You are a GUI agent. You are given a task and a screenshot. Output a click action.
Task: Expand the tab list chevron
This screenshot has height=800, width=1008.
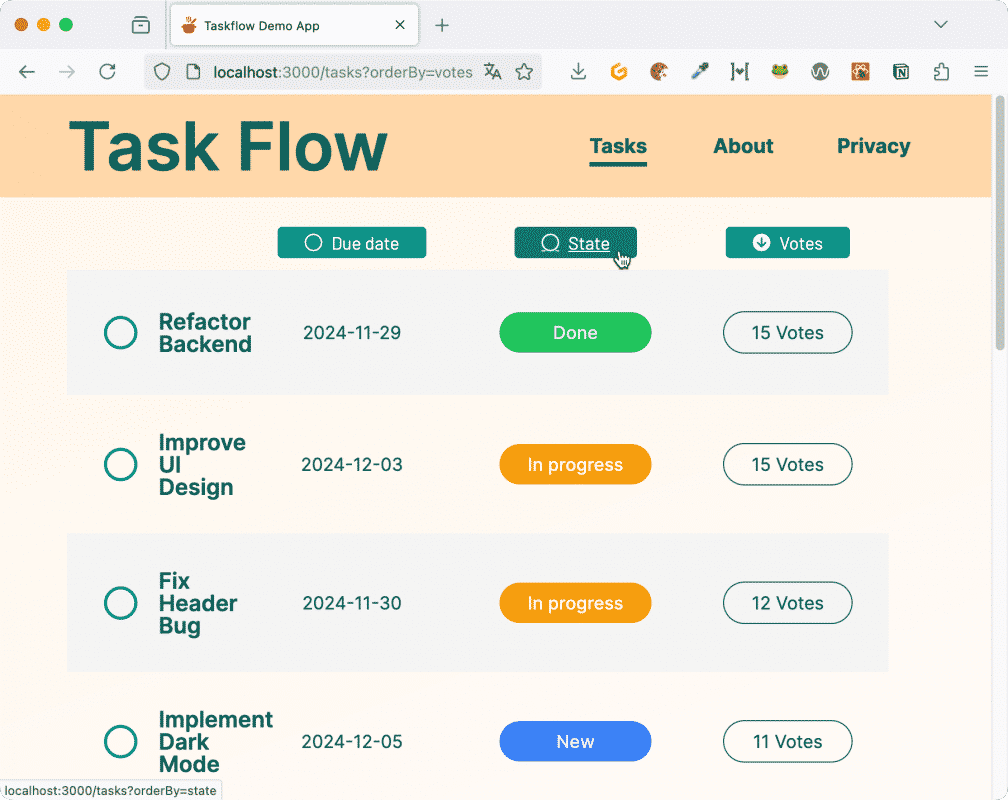[940, 25]
